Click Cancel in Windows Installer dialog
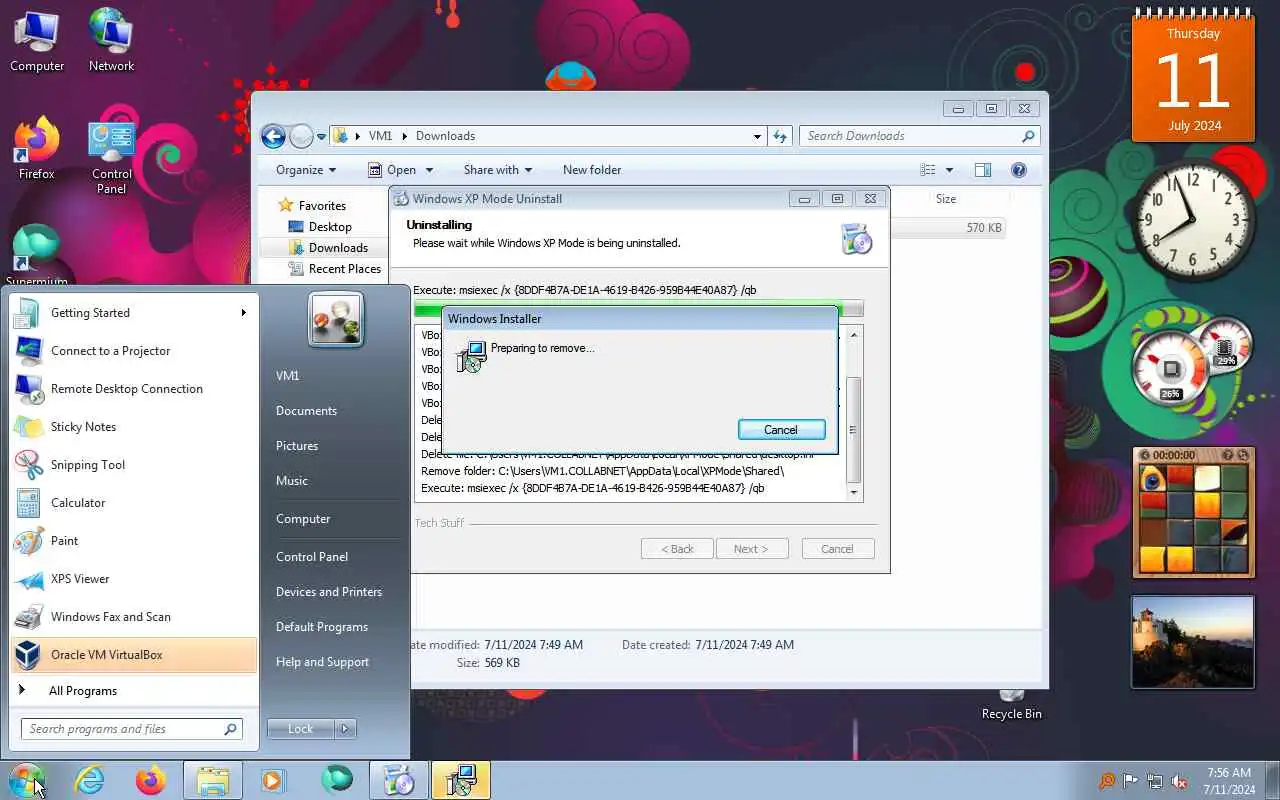1280x800 pixels. pyautogui.click(x=781, y=430)
